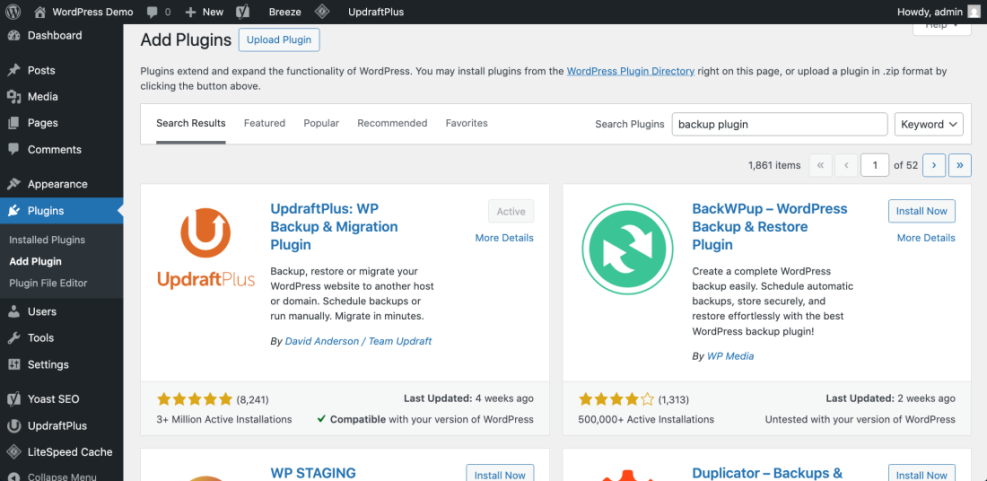This screenshot has height=481, width=987.
Task: Go to next page of results
Action: coord(934,165)
